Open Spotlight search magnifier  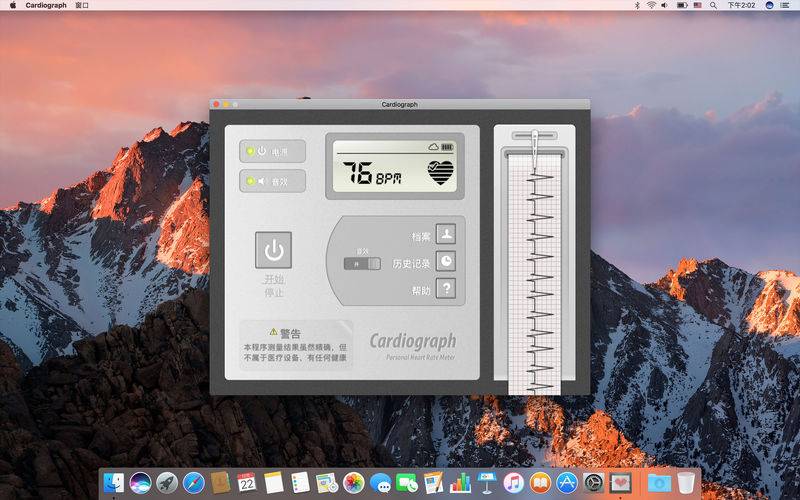coord(713,5)
